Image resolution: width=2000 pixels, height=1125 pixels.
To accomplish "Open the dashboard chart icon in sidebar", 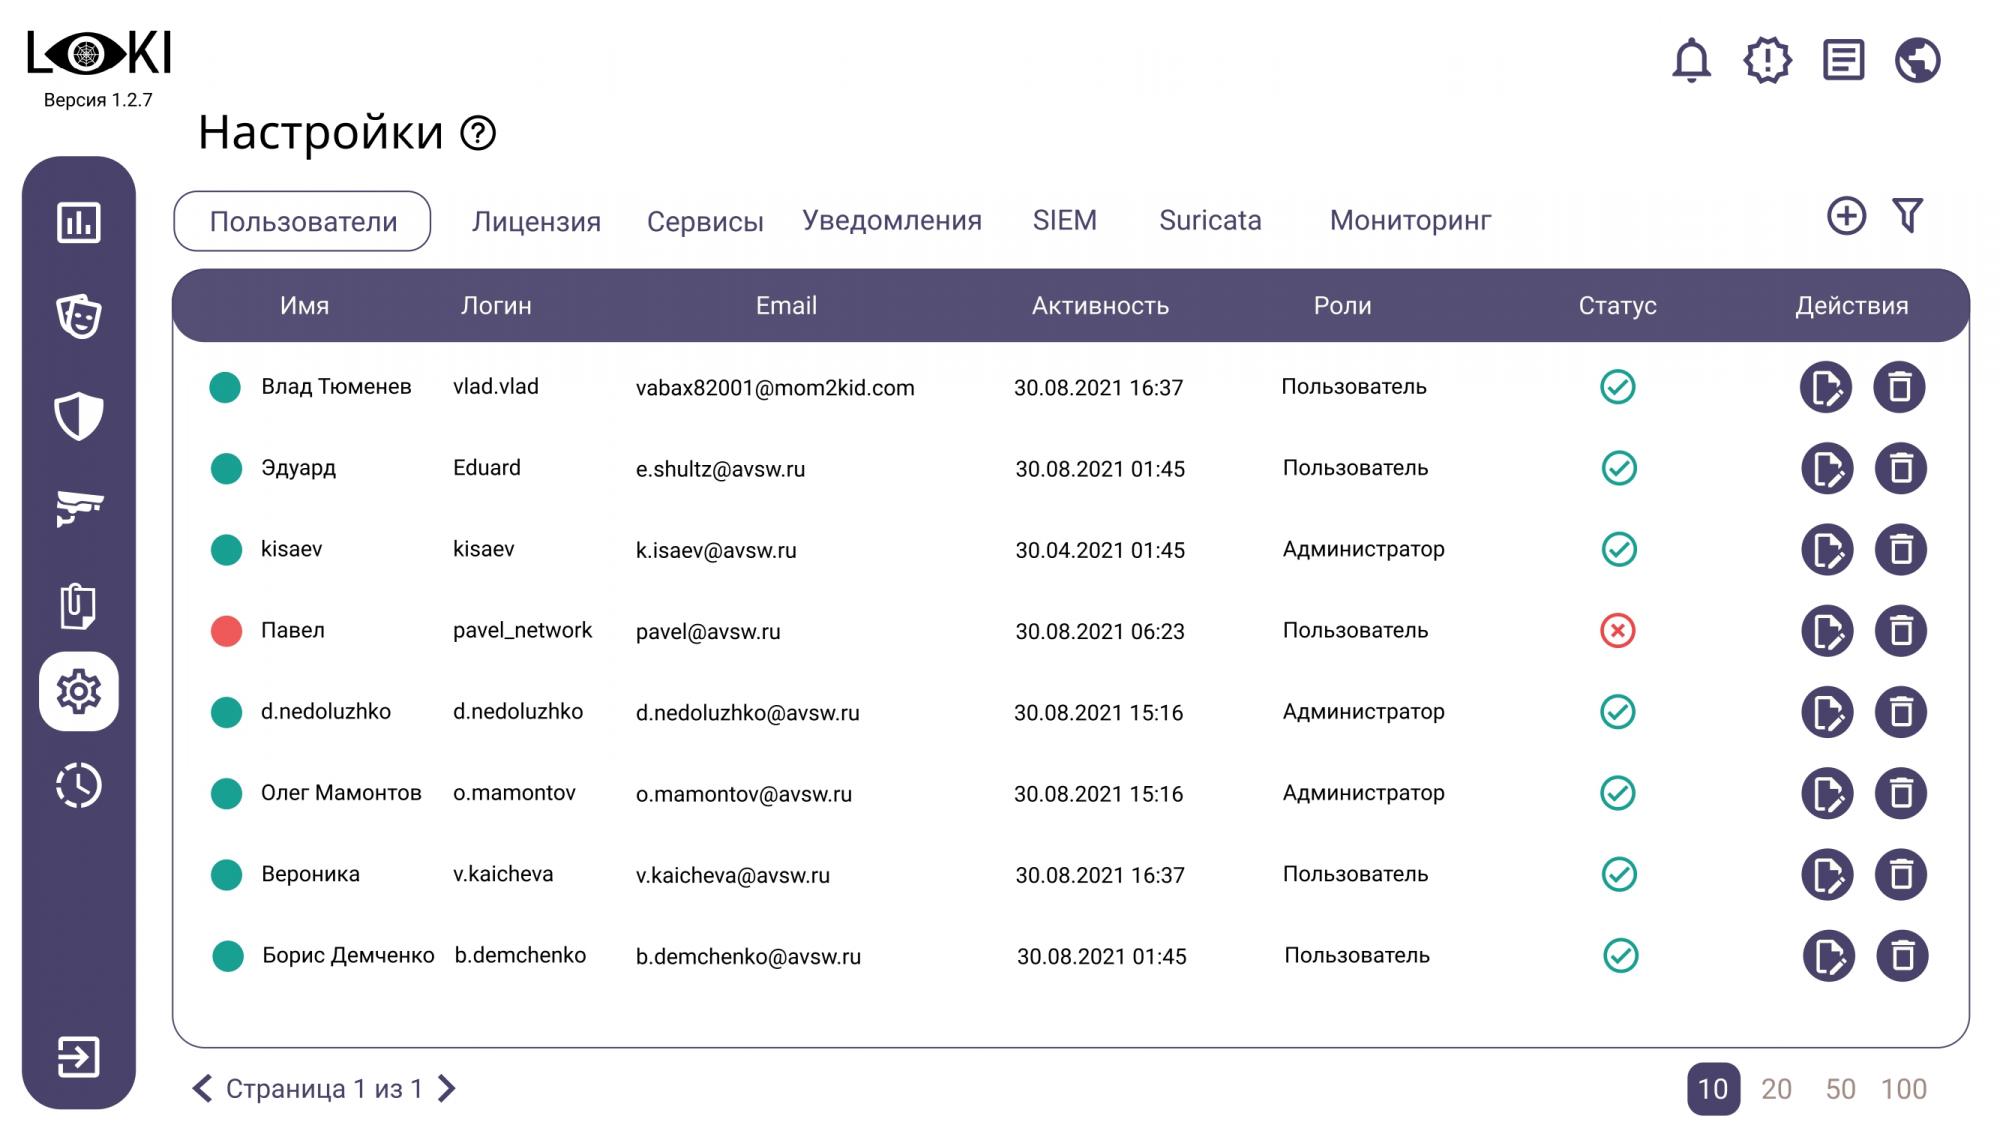I will pyautogui.click(x=78, y=222).
